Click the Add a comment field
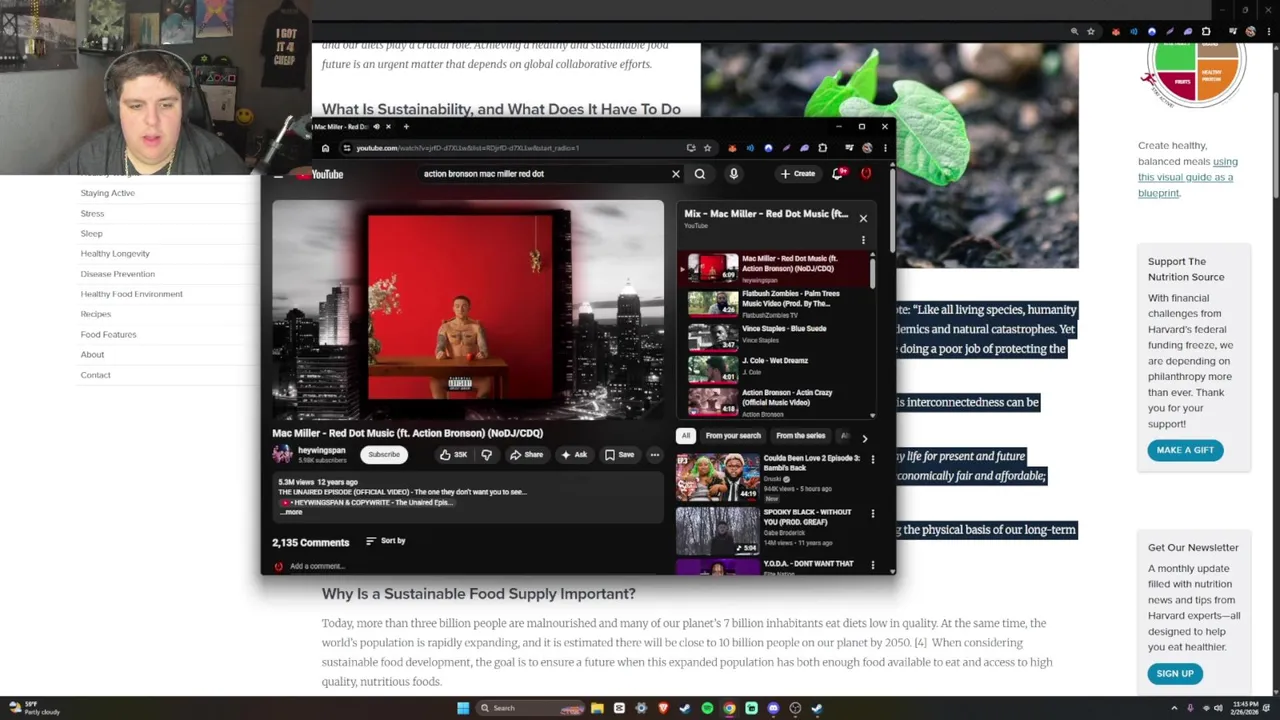This screenshot has width=1280, height=720. pos(317,566)
